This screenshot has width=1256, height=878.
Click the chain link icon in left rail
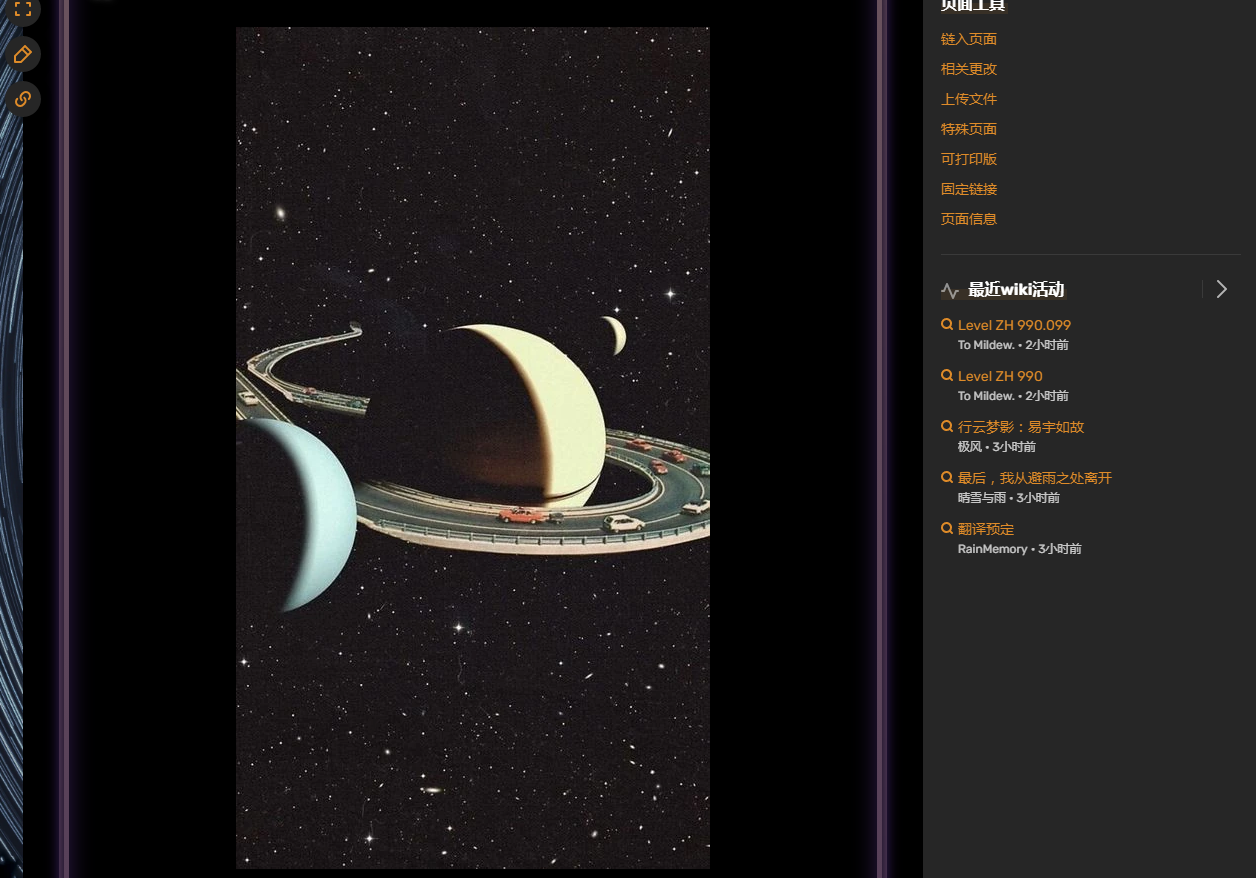(22, 99)
